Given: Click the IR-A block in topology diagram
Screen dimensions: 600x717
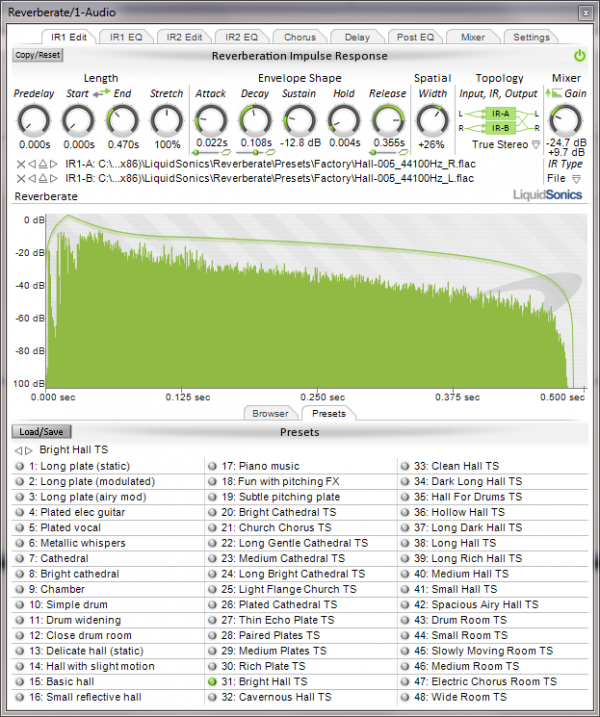Looking at the screenshot, I should coord(500,113).
